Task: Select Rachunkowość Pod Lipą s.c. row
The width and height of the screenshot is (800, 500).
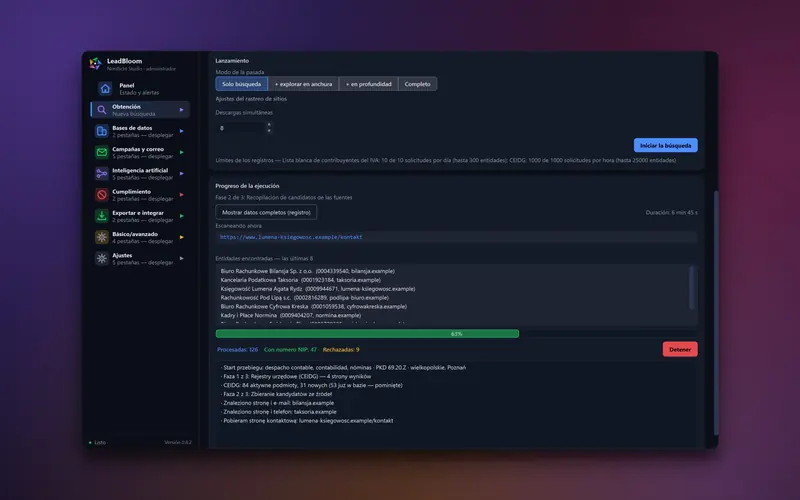Action: (305, 298)
